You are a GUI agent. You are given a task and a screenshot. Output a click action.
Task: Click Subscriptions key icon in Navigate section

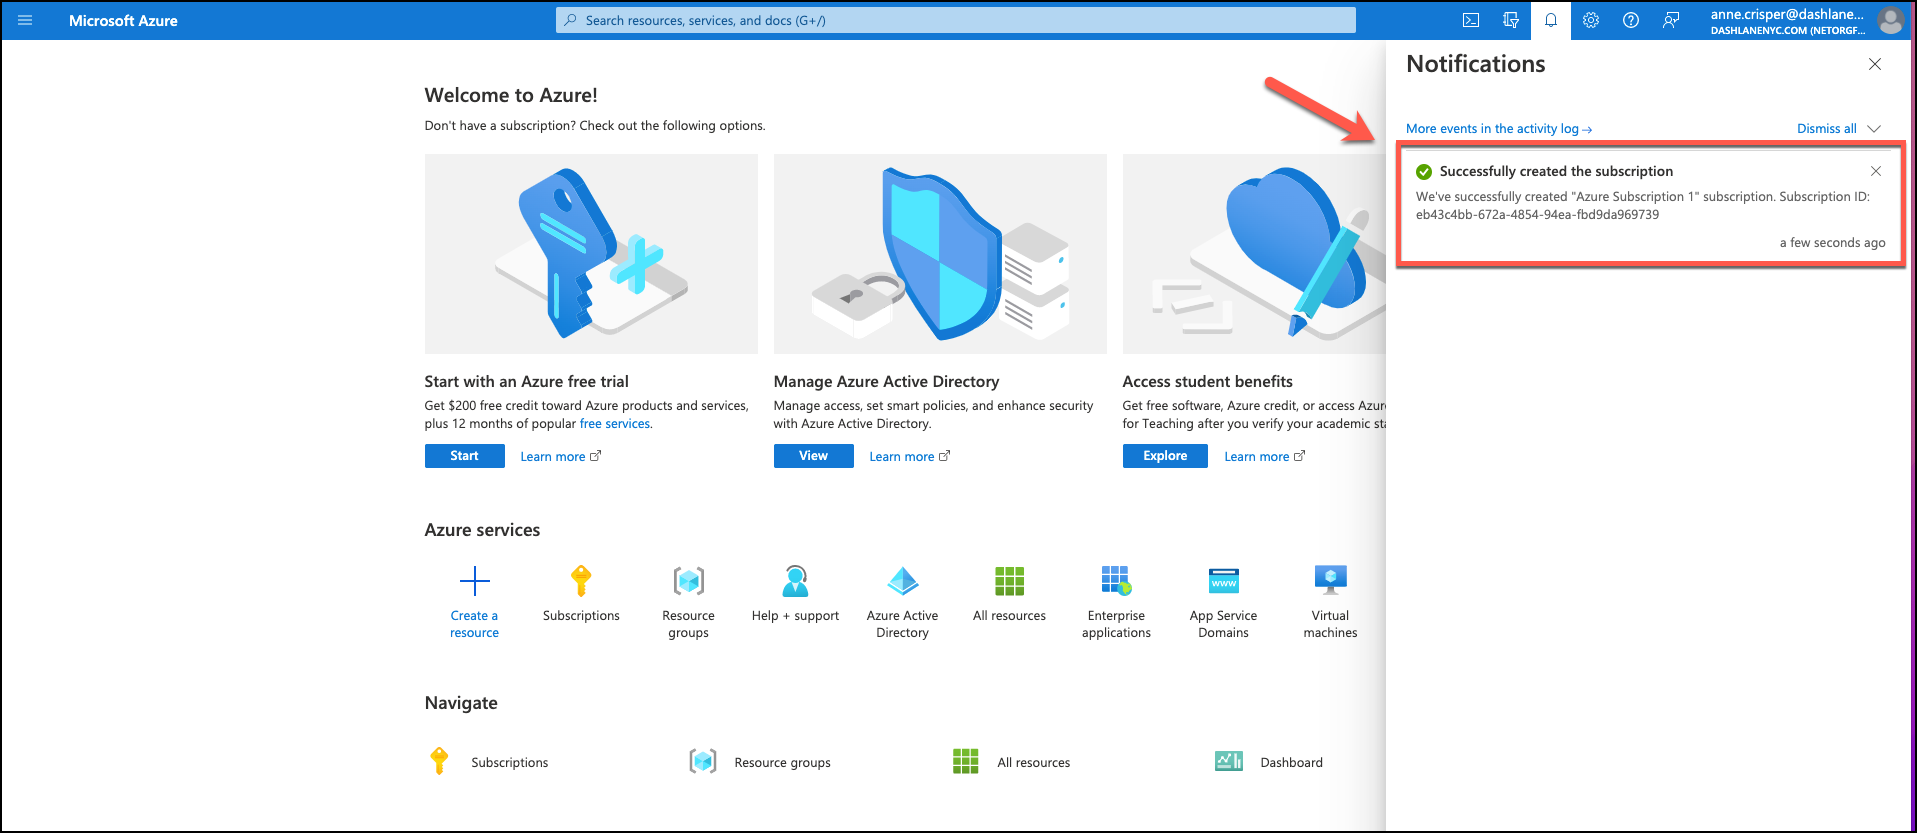pos(439,761)
